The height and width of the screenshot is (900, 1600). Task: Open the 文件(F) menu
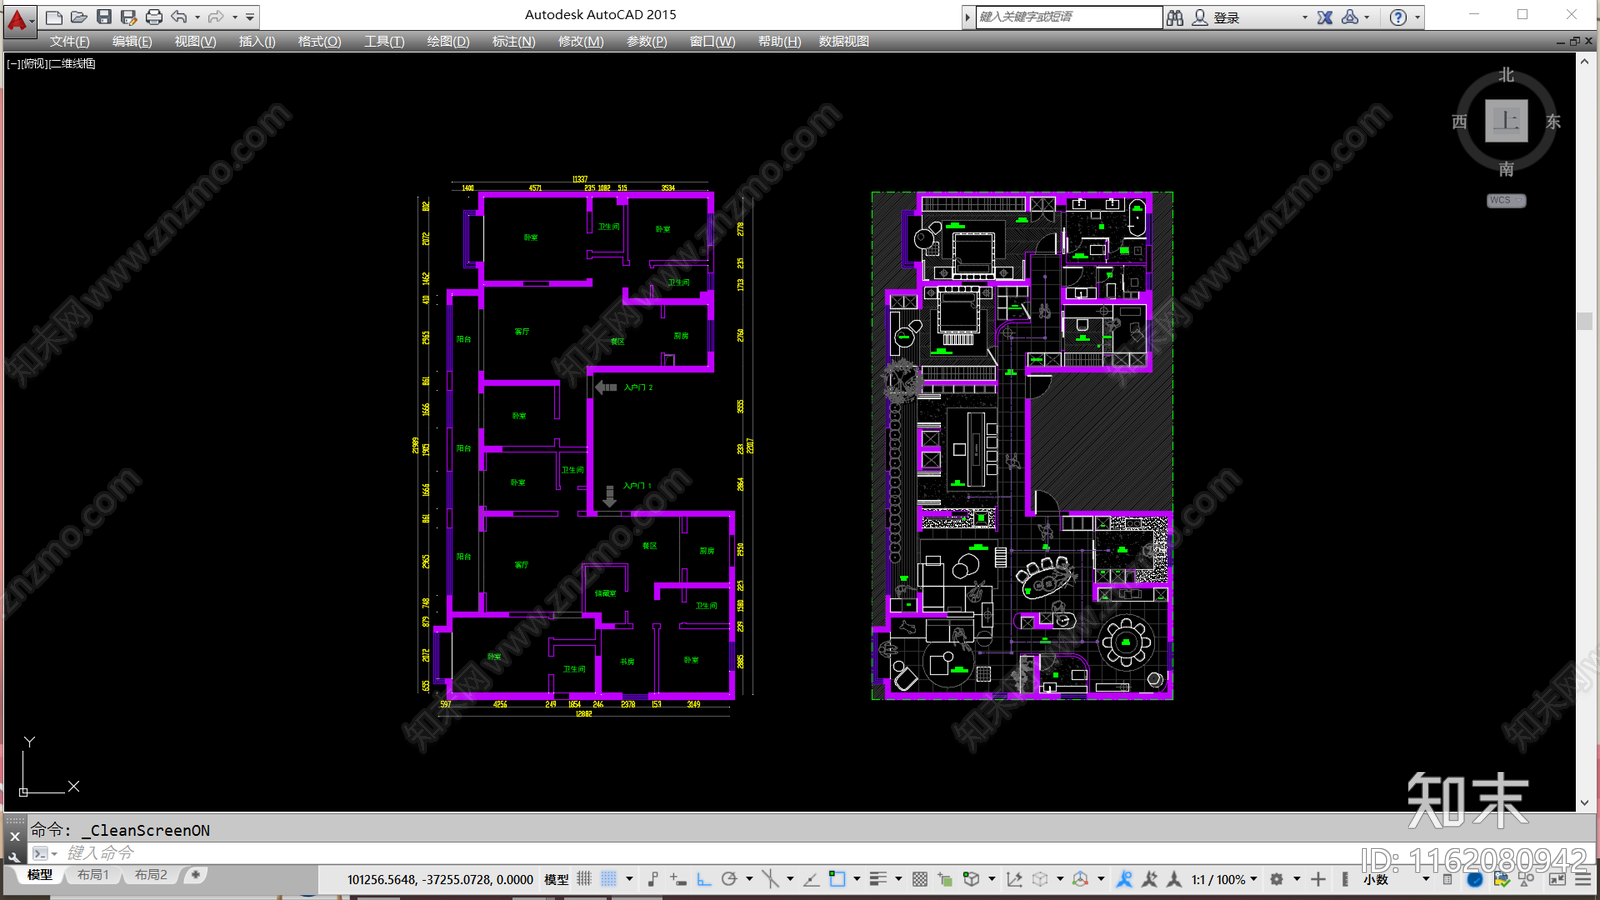70,41
